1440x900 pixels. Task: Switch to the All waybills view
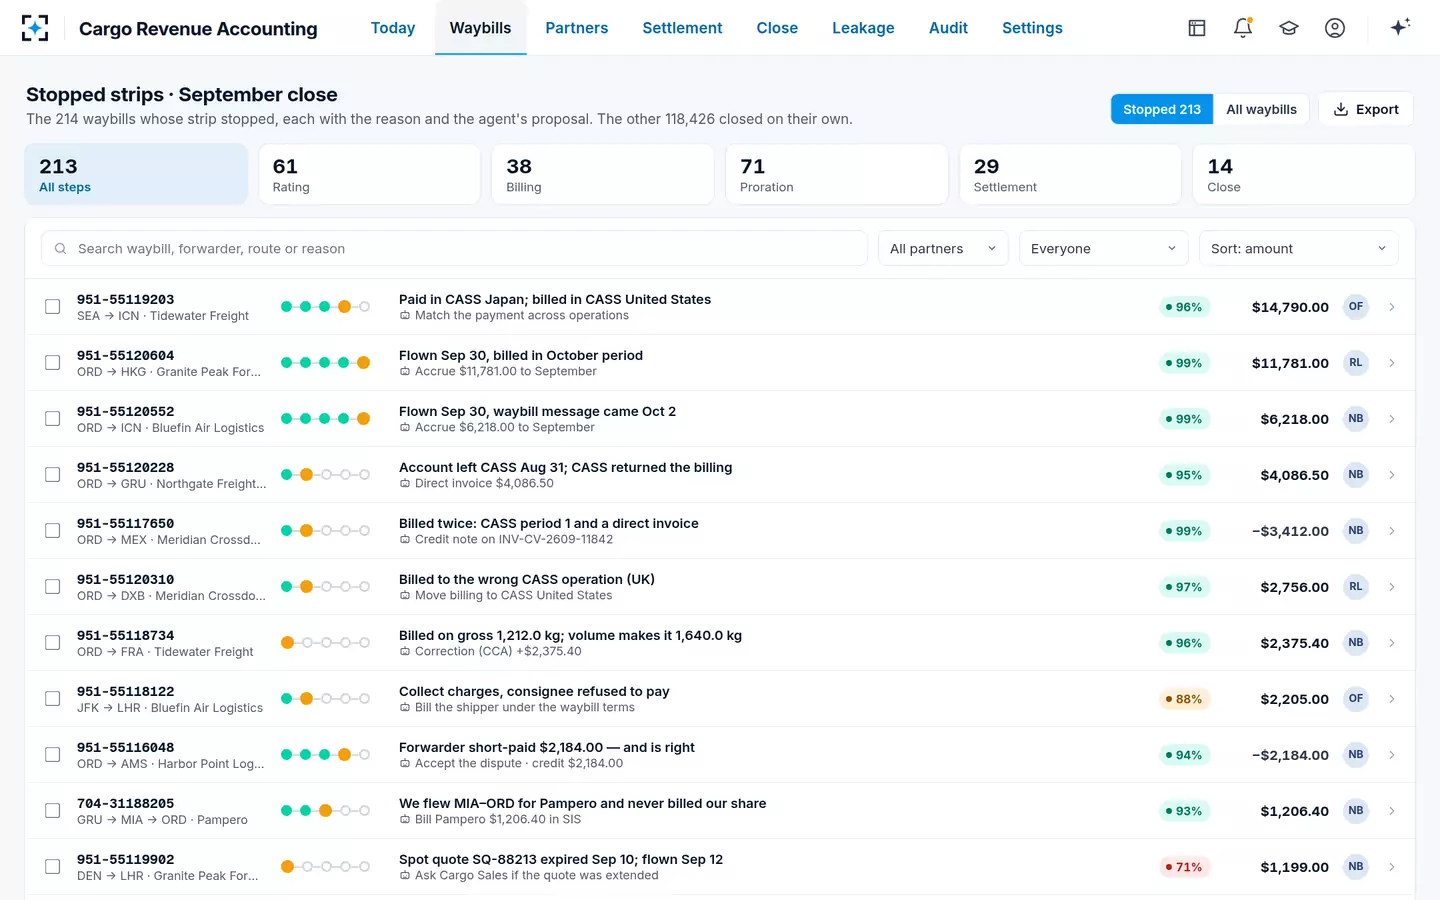pos(1262,109)
